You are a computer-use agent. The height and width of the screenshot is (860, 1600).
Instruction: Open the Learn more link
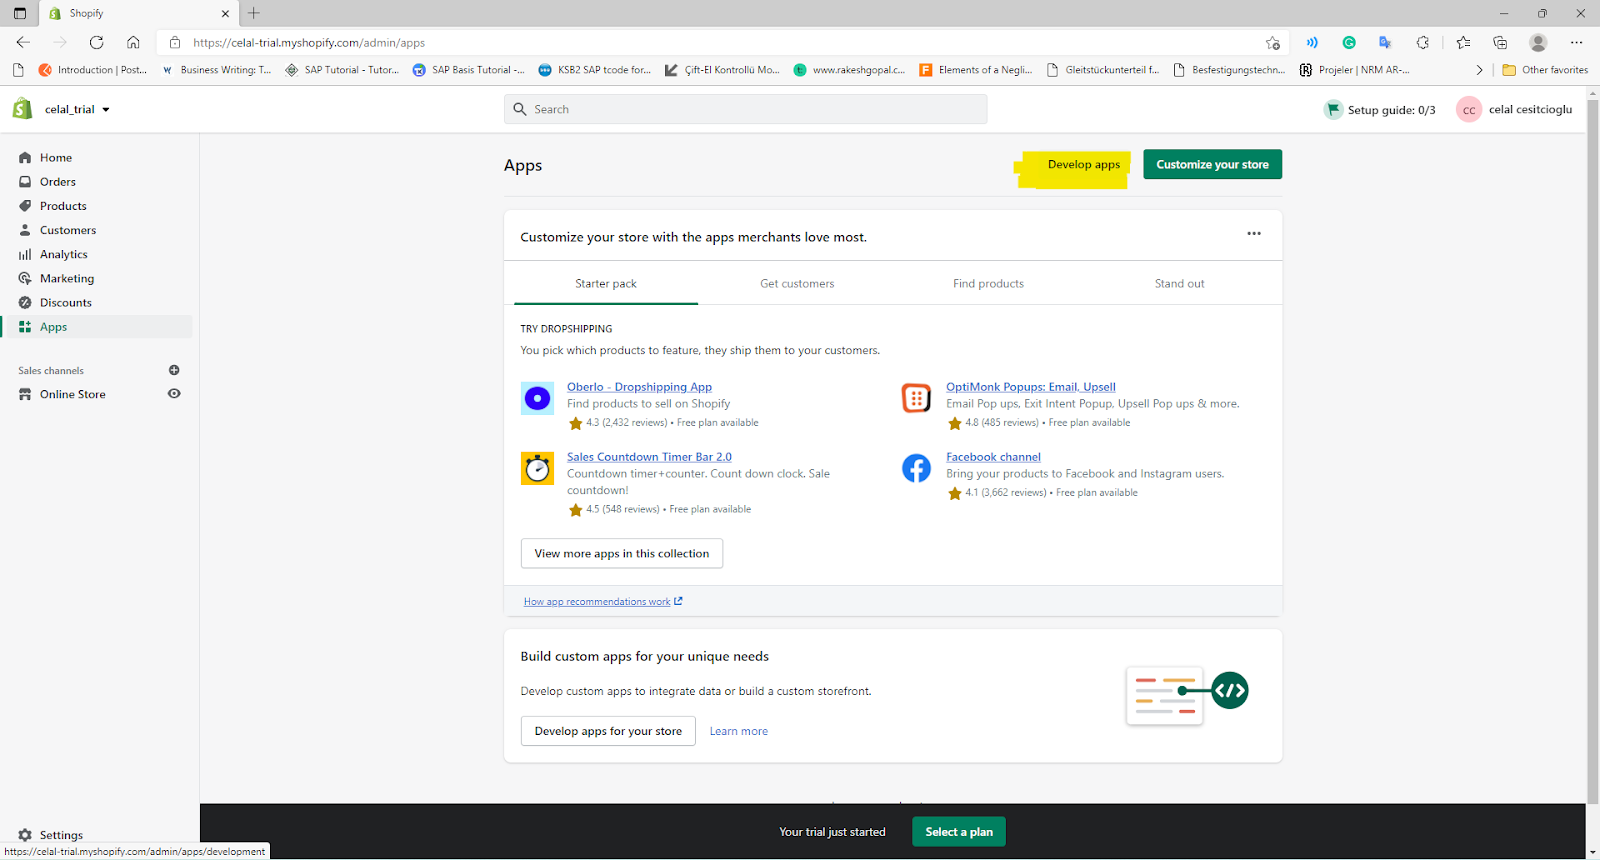[x=739, y=732]
